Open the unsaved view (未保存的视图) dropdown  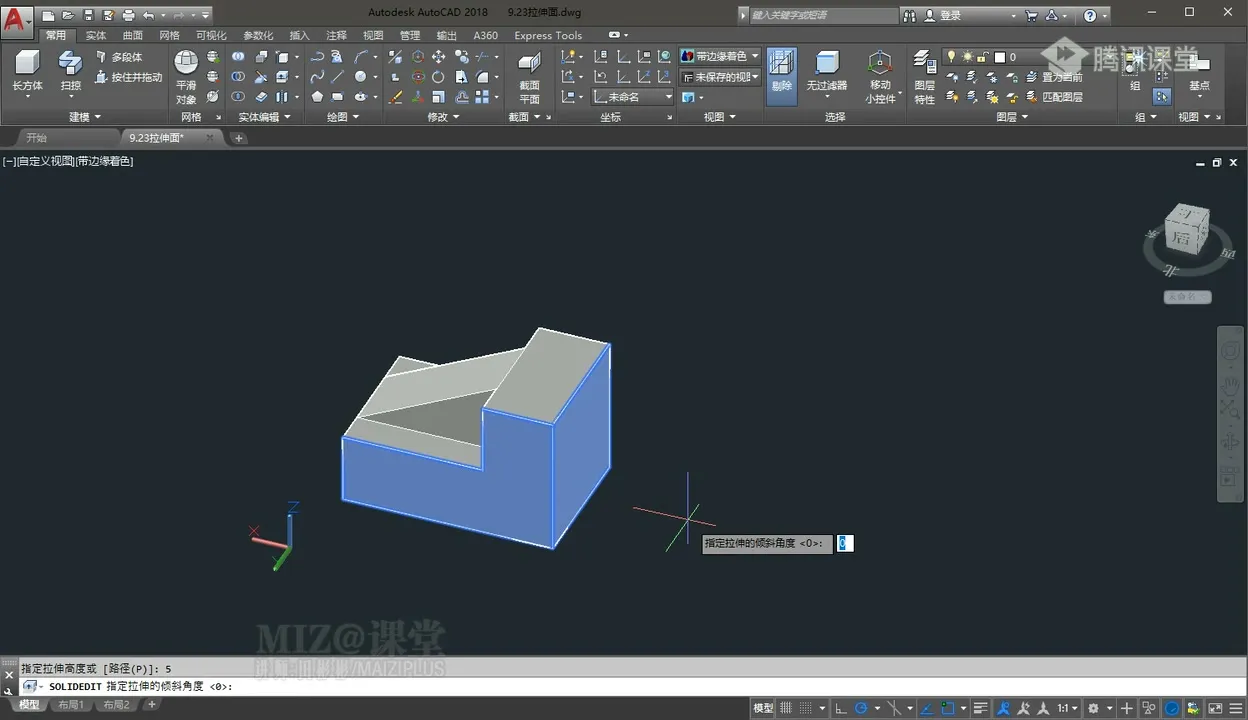[x=720, y=77]
